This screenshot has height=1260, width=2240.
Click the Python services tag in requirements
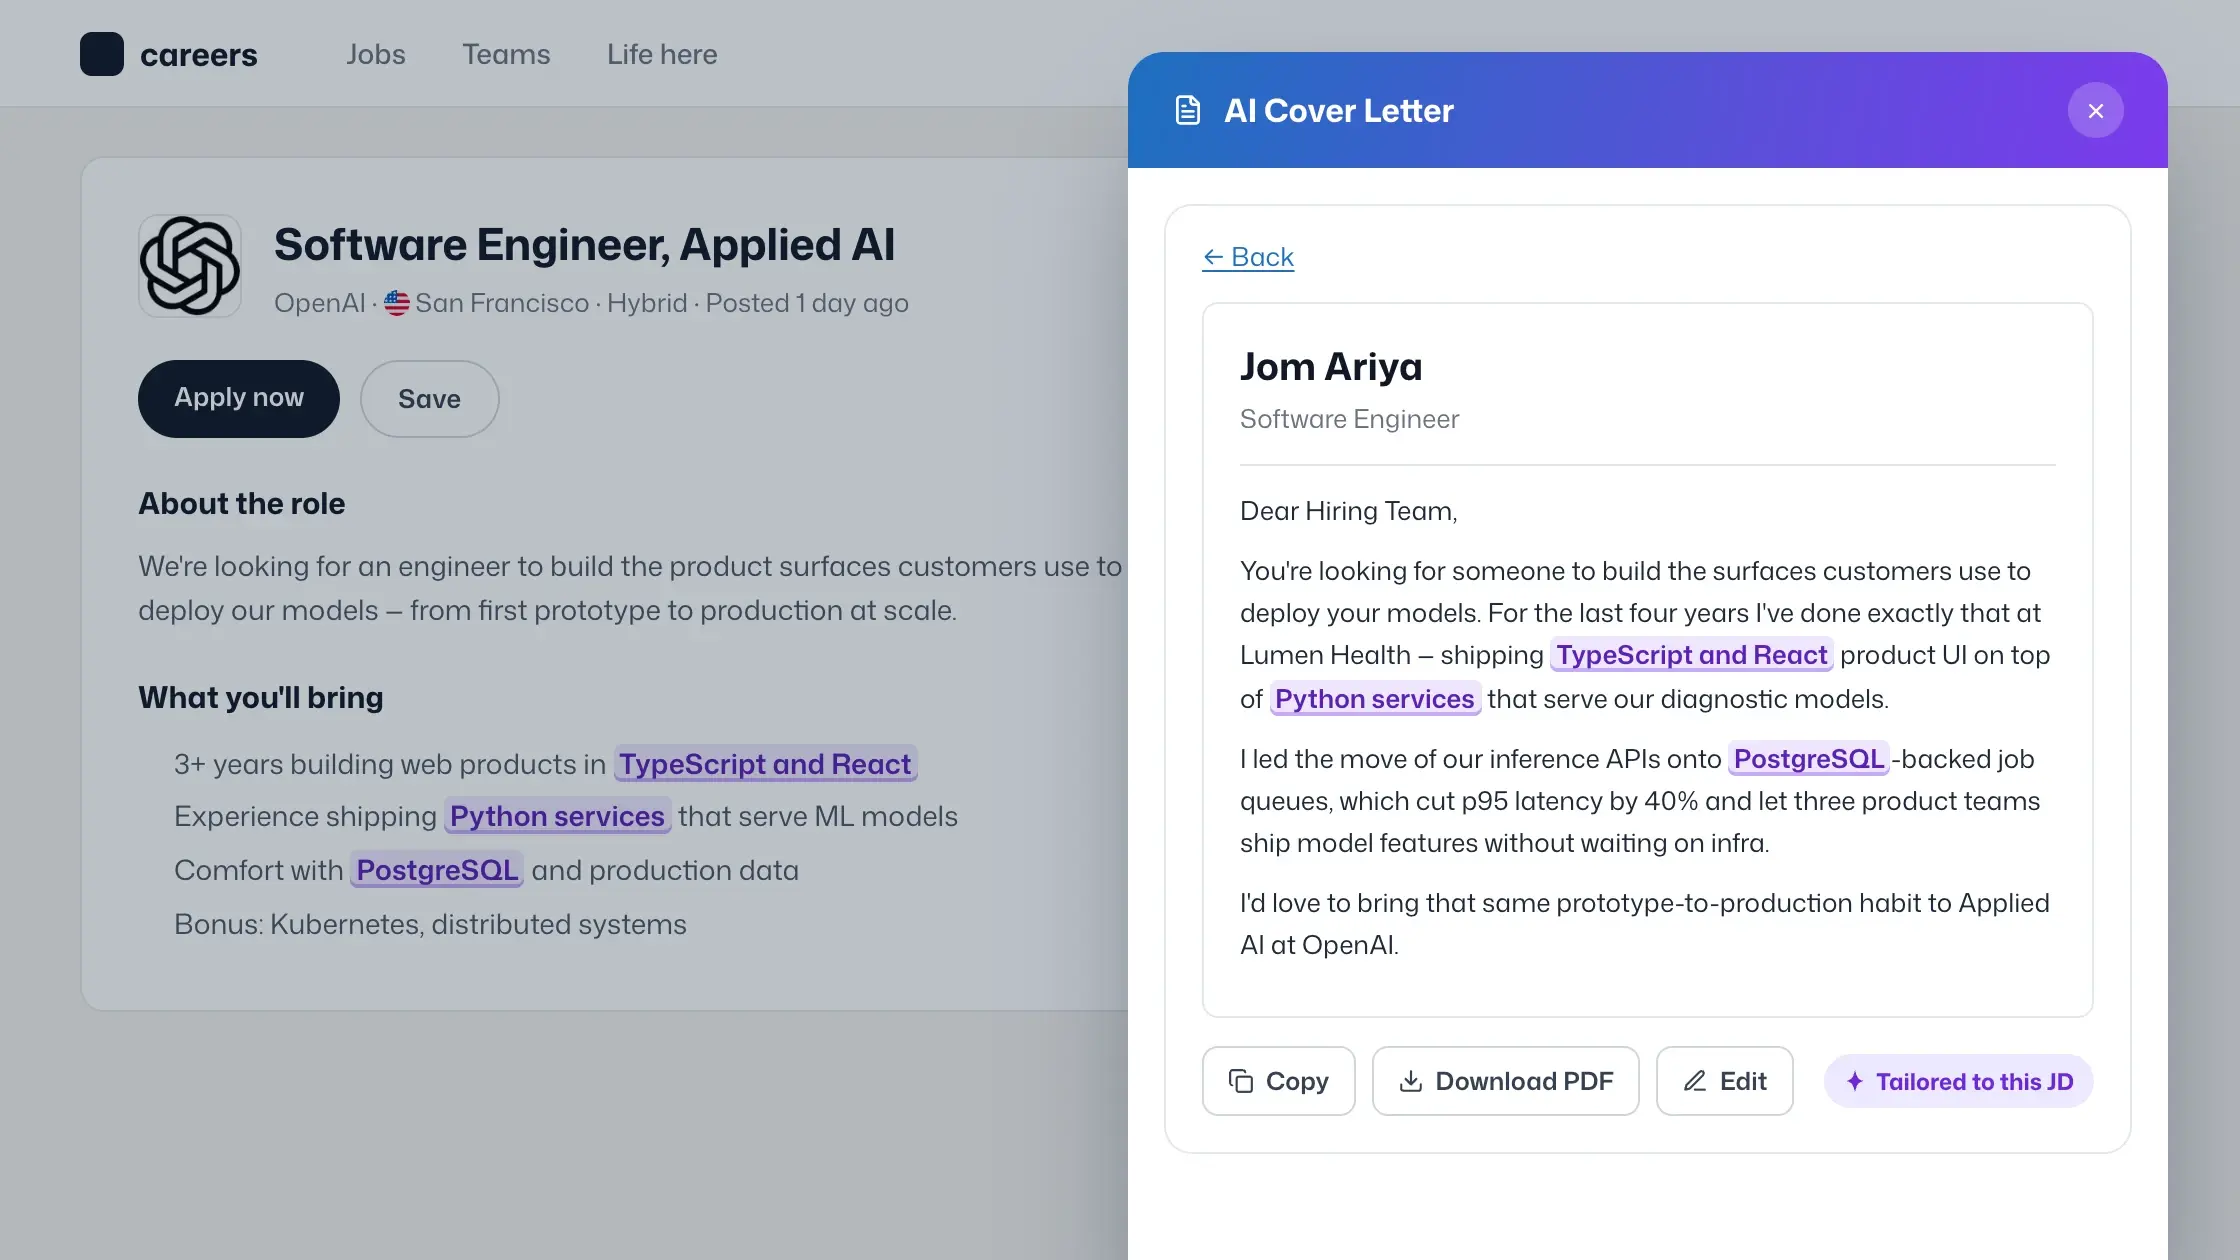[557, 816]
